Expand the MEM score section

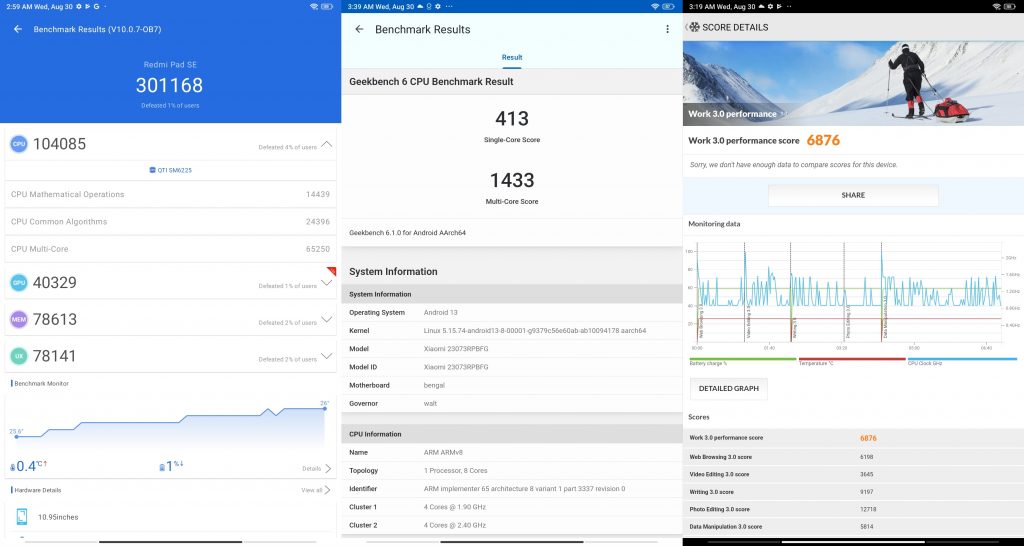(327, 319)
